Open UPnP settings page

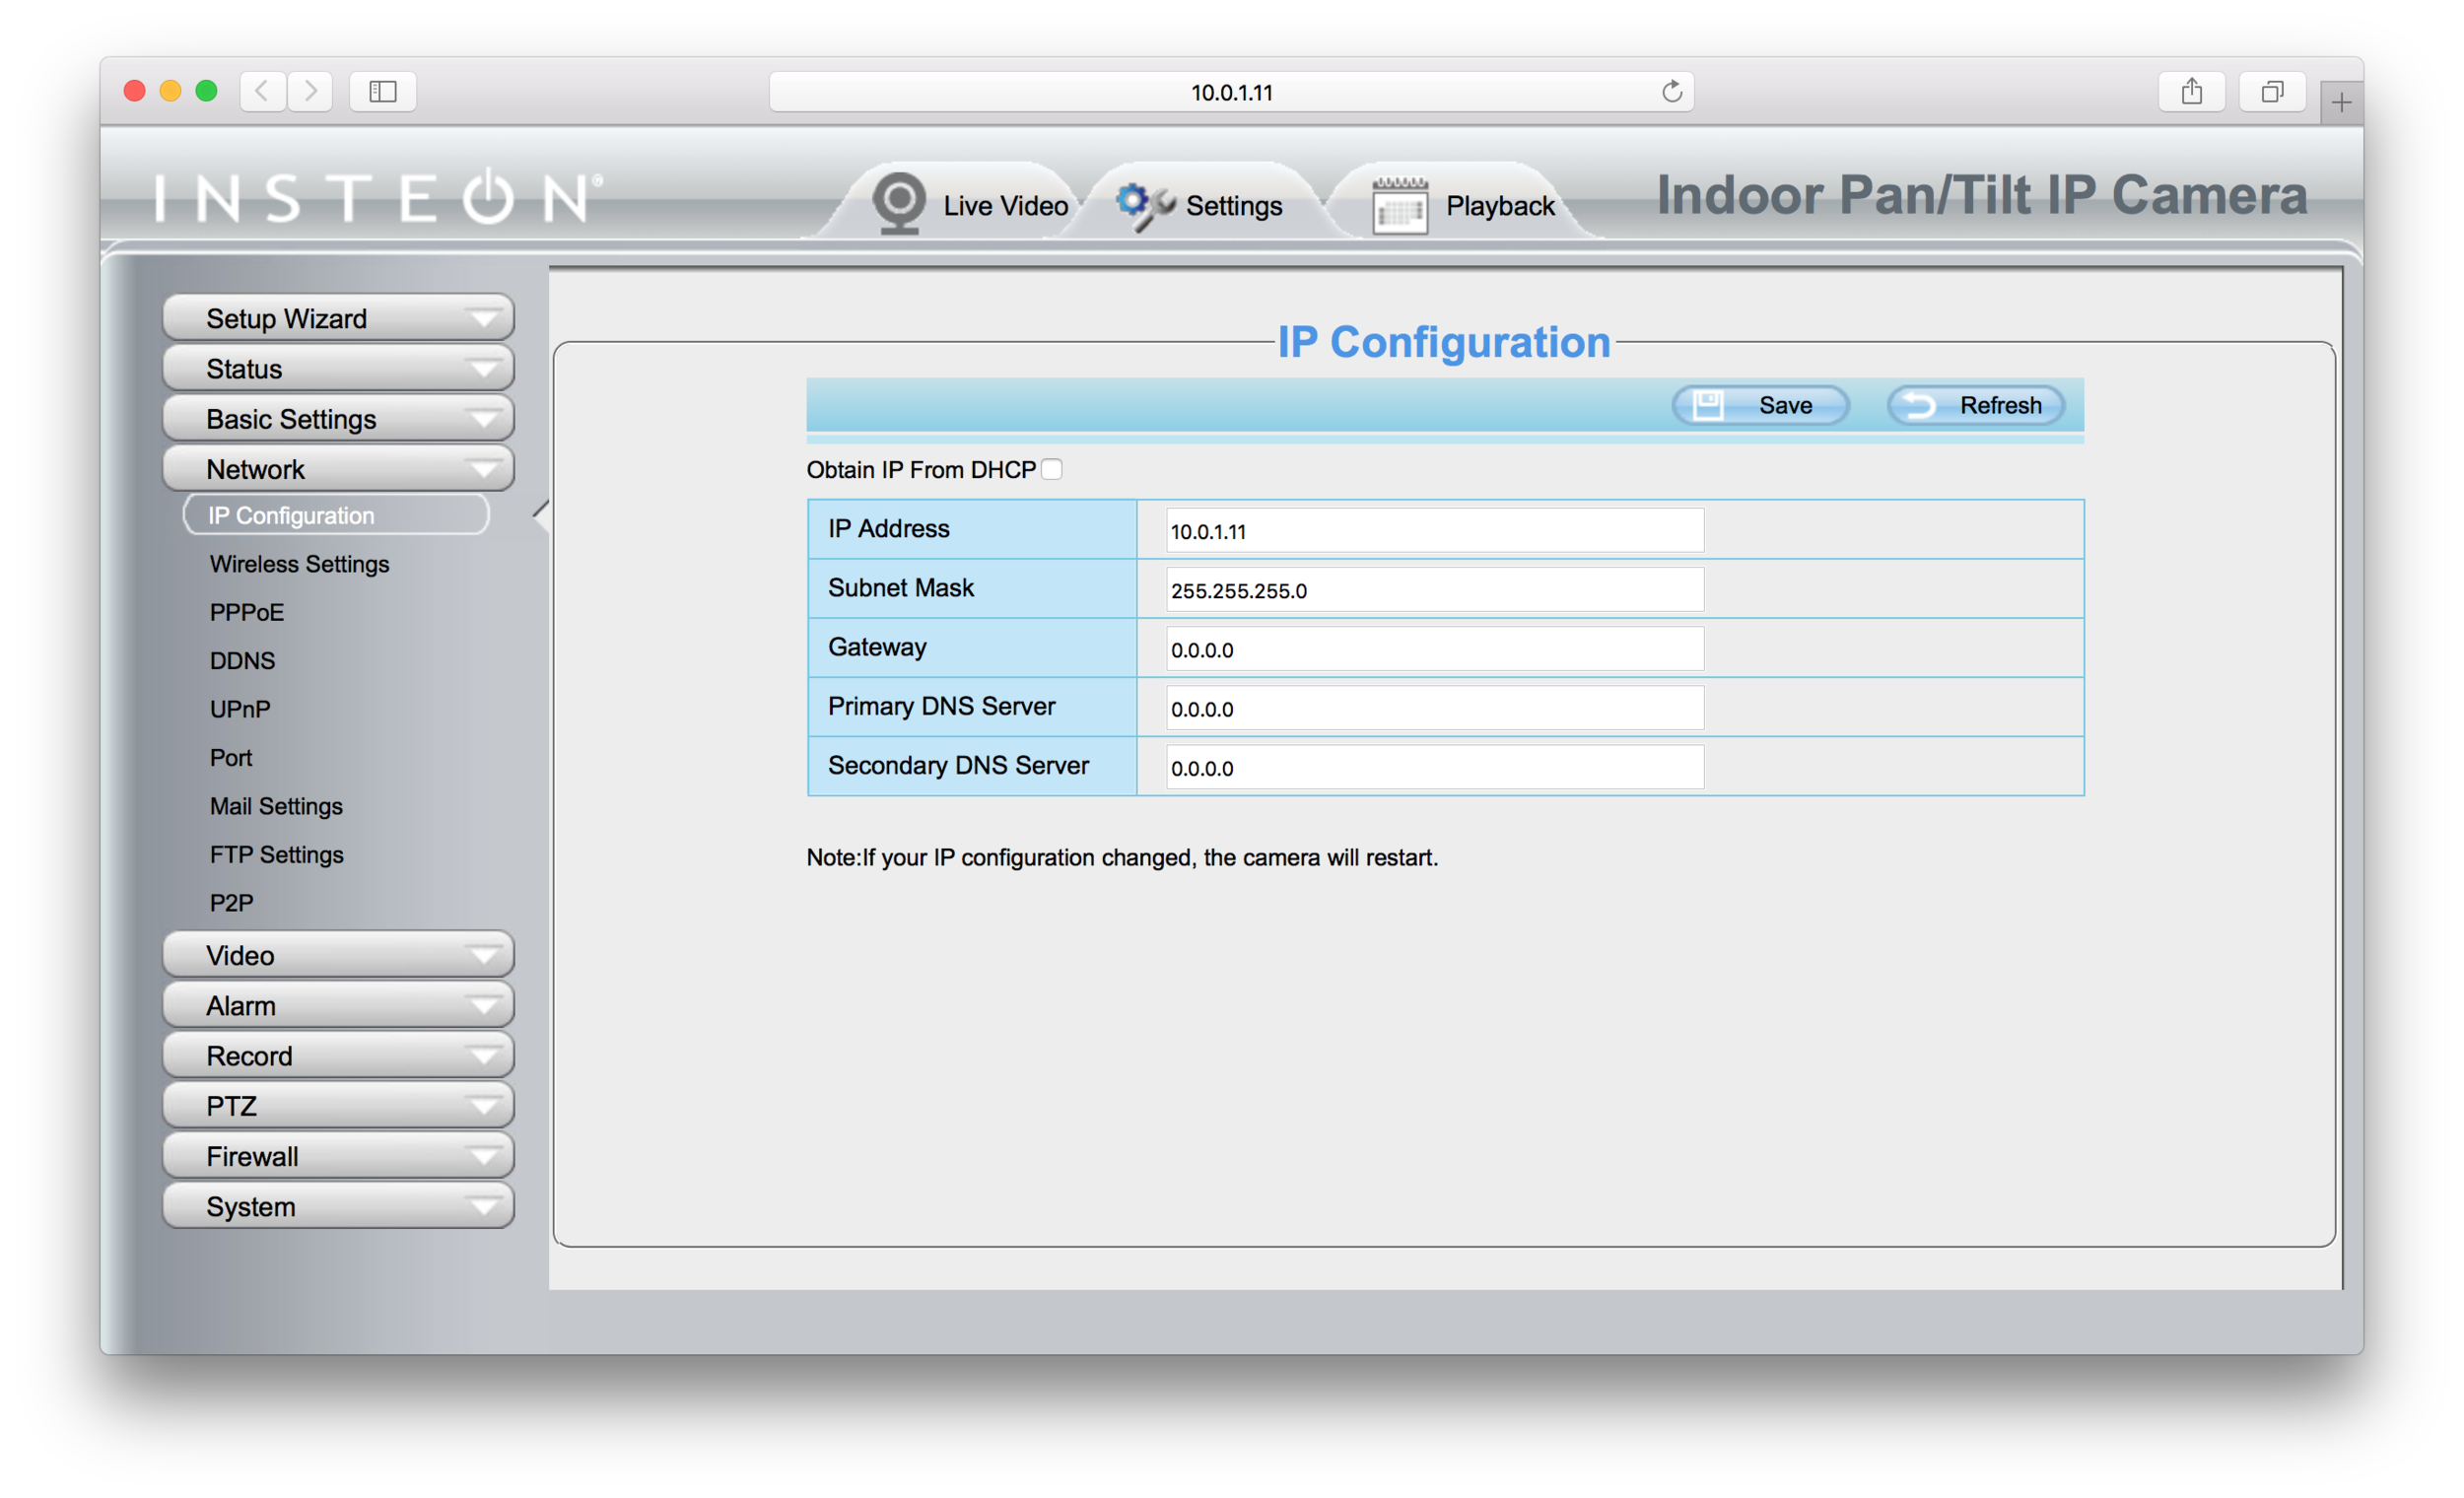(x=240, y=709)
